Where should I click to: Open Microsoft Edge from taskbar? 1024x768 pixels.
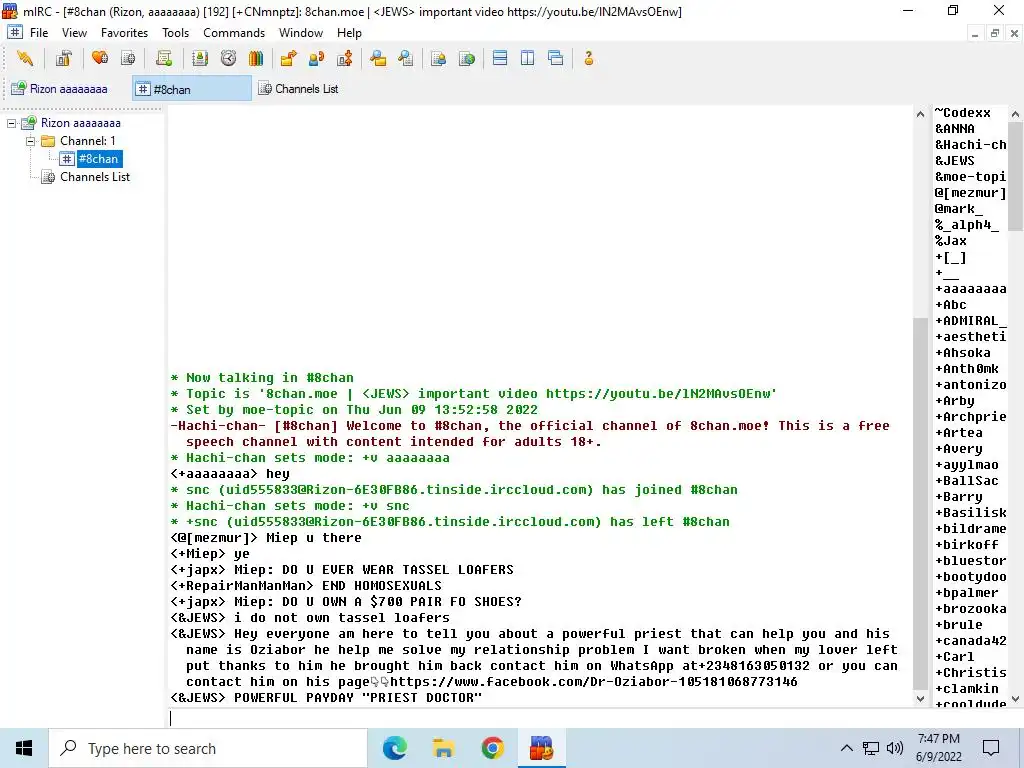394,748
